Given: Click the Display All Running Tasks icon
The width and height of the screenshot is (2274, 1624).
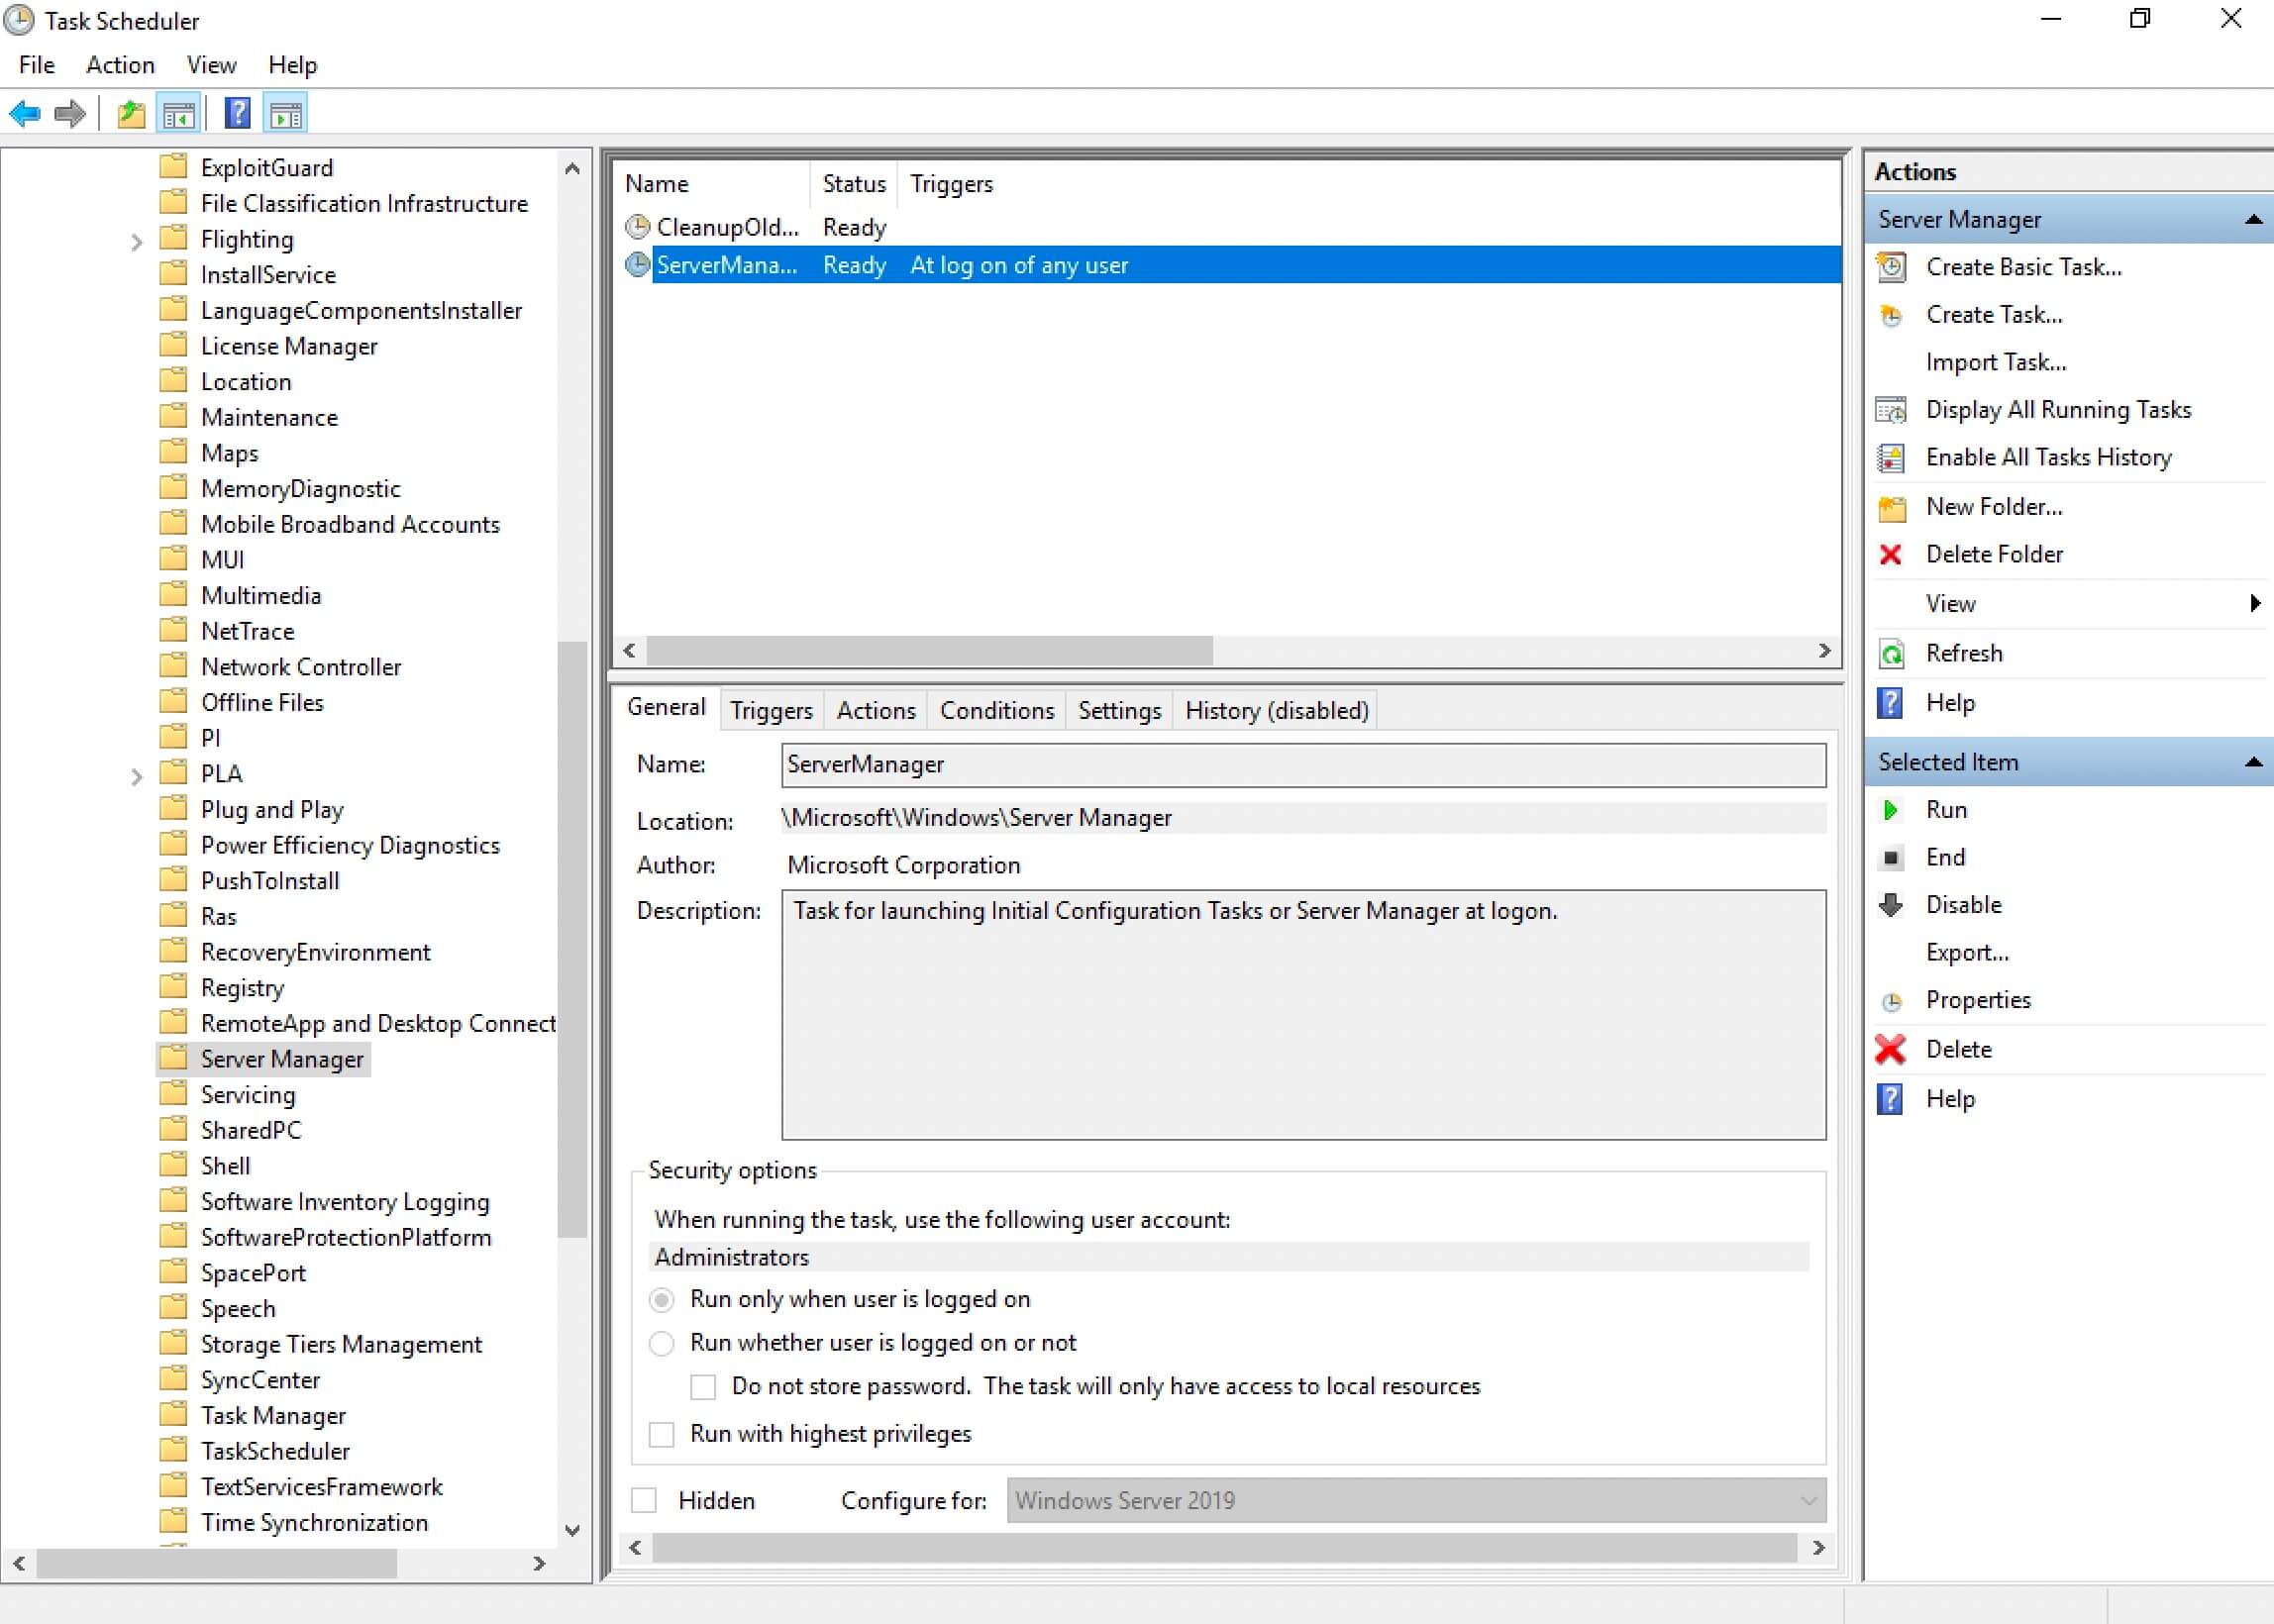Looking at the screenshot, I should [1893, 410].
